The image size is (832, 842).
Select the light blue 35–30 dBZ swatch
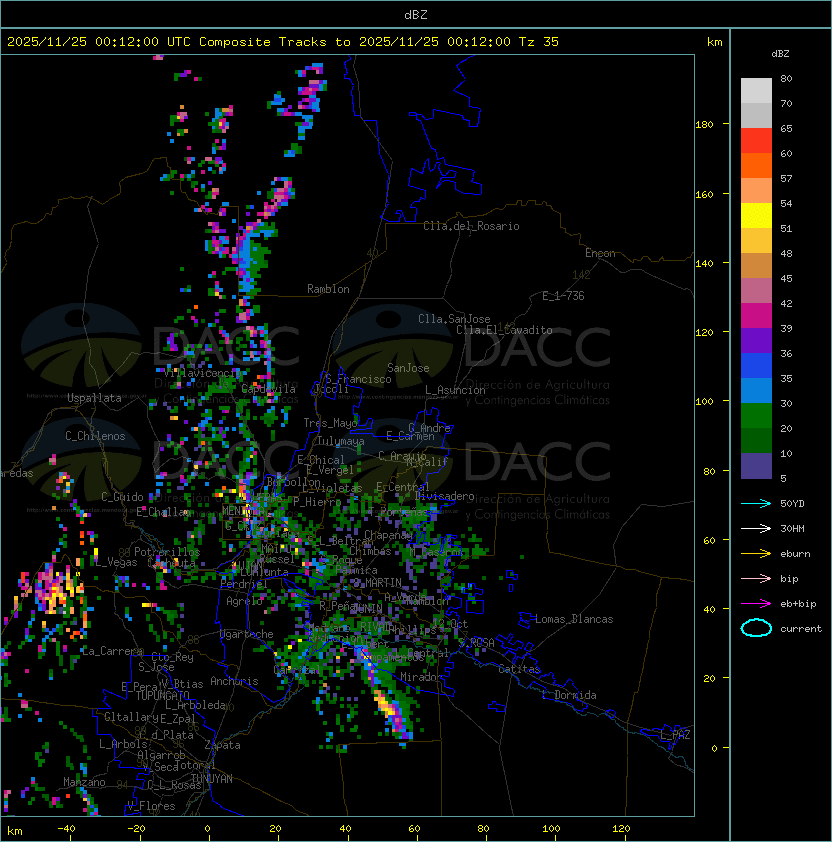[756, 390]
